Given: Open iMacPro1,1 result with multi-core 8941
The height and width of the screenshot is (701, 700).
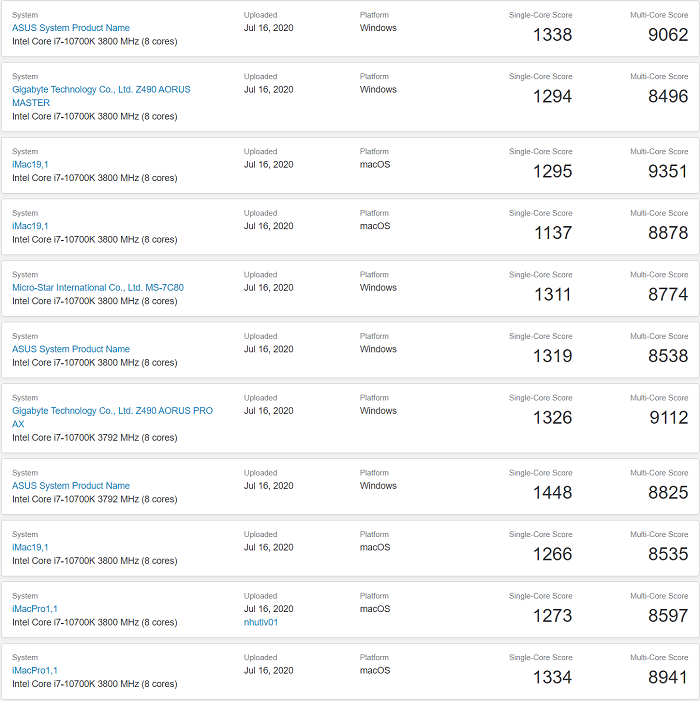Looking at the screenshot, I should coord(35,670).
